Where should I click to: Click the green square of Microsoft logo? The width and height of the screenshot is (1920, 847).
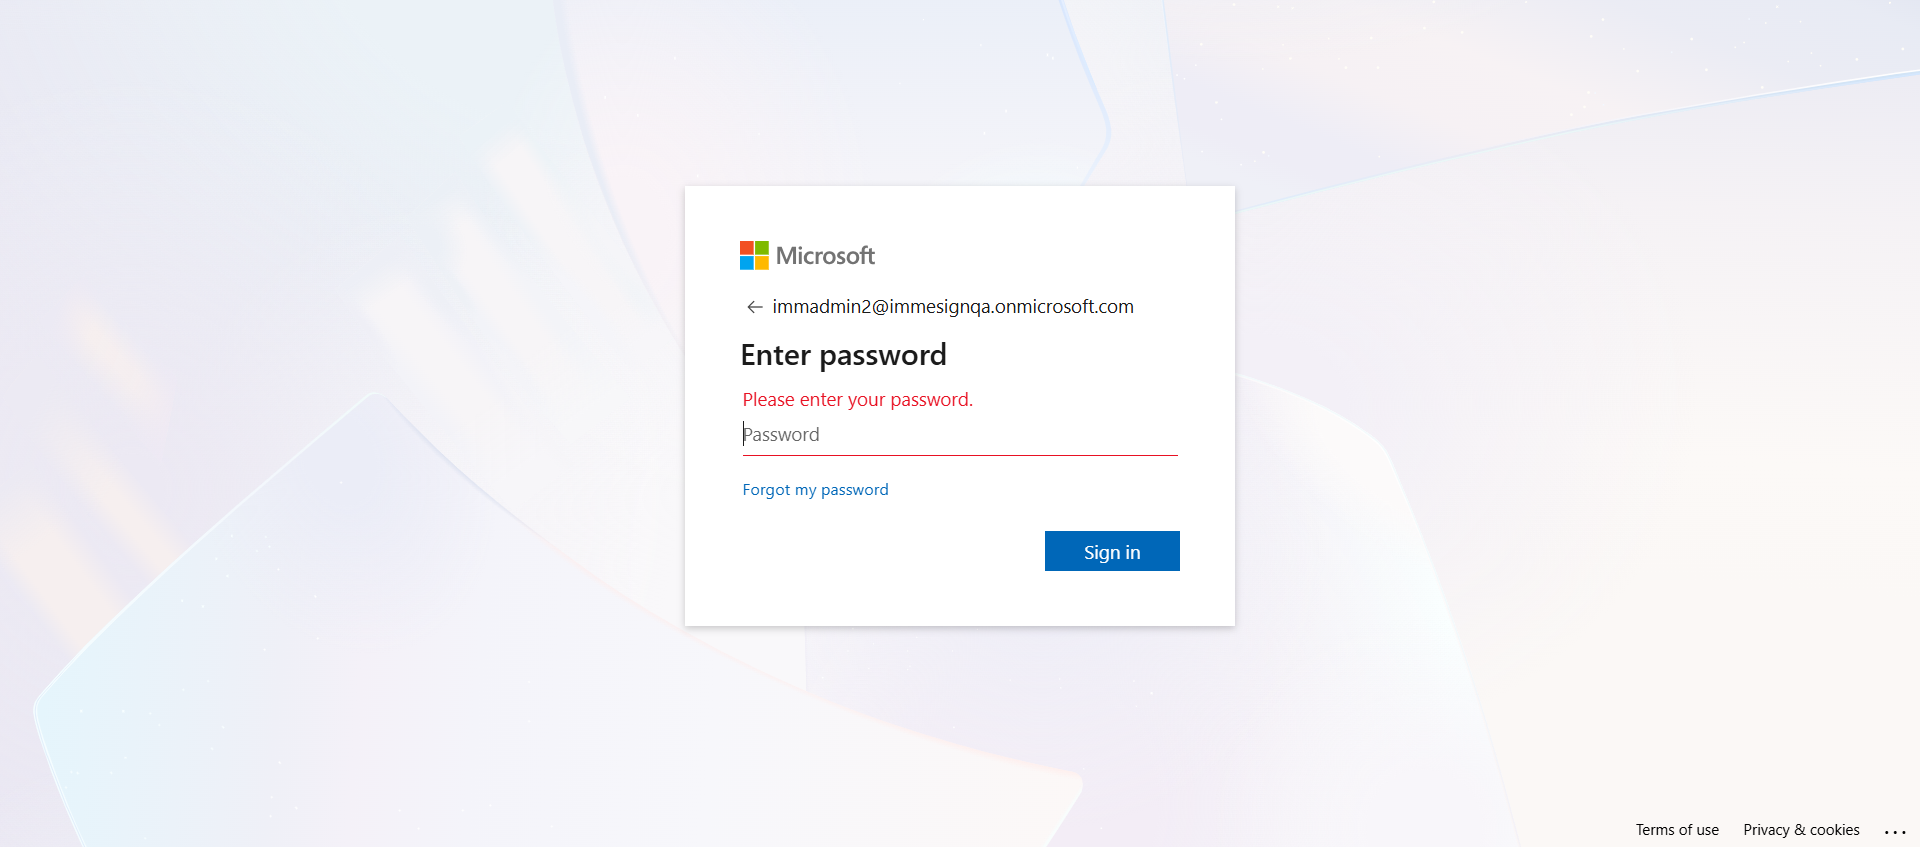point(762,248)
